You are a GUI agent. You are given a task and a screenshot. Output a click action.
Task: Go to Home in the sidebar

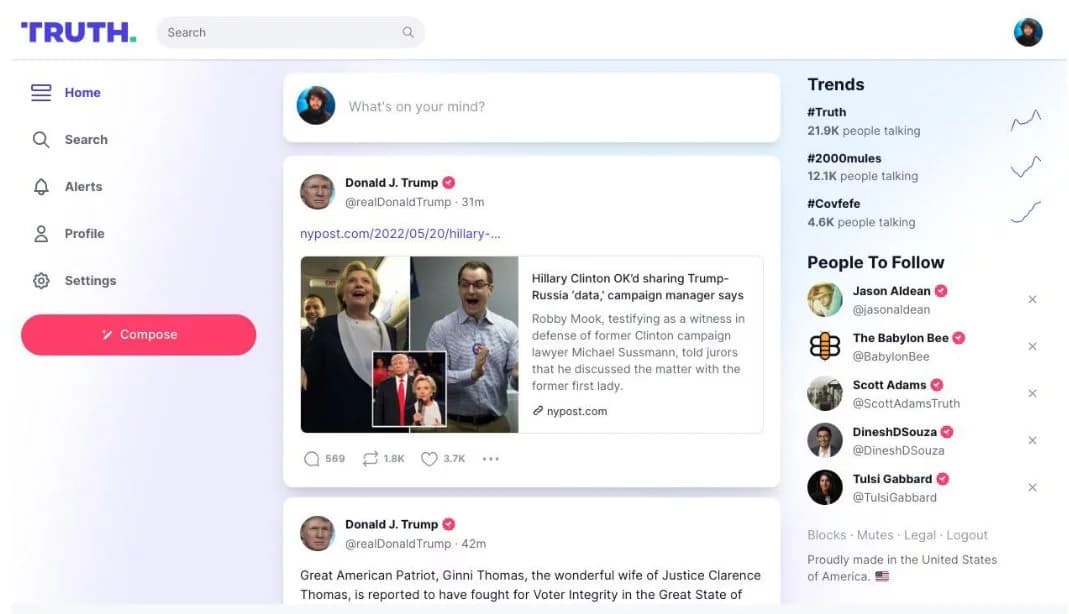pos(66,93)
